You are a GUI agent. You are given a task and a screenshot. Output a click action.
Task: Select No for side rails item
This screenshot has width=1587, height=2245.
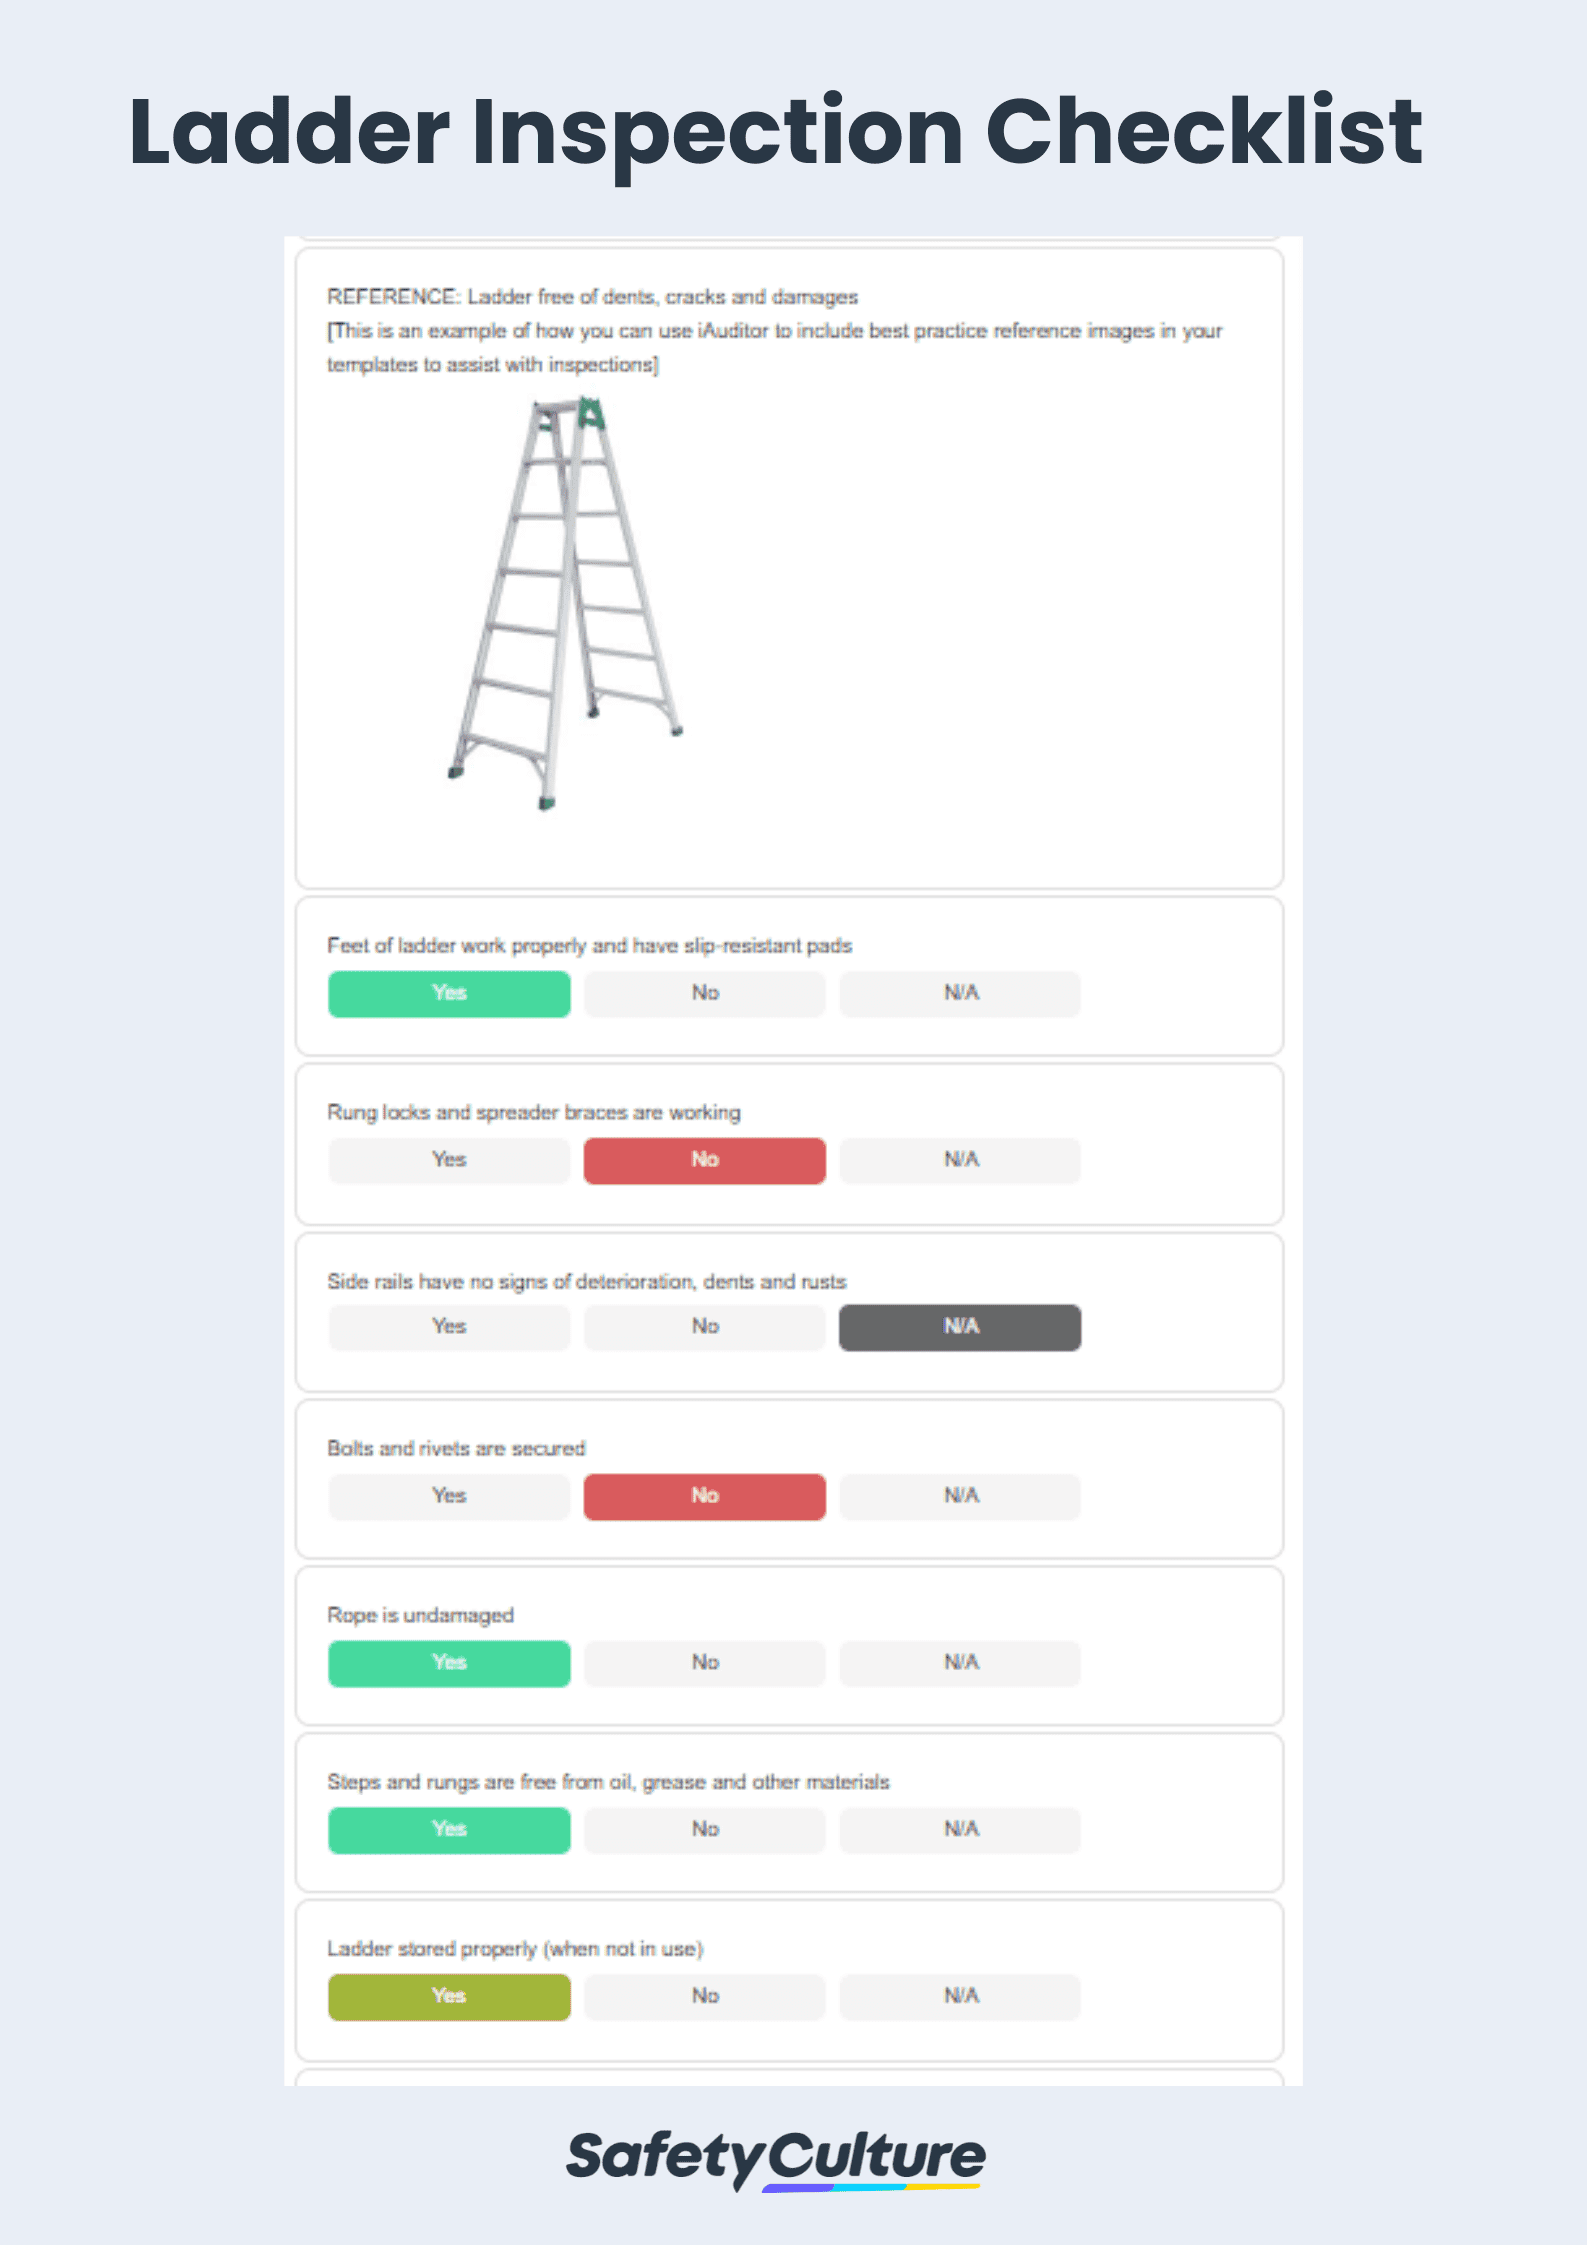click(705, 1327)
